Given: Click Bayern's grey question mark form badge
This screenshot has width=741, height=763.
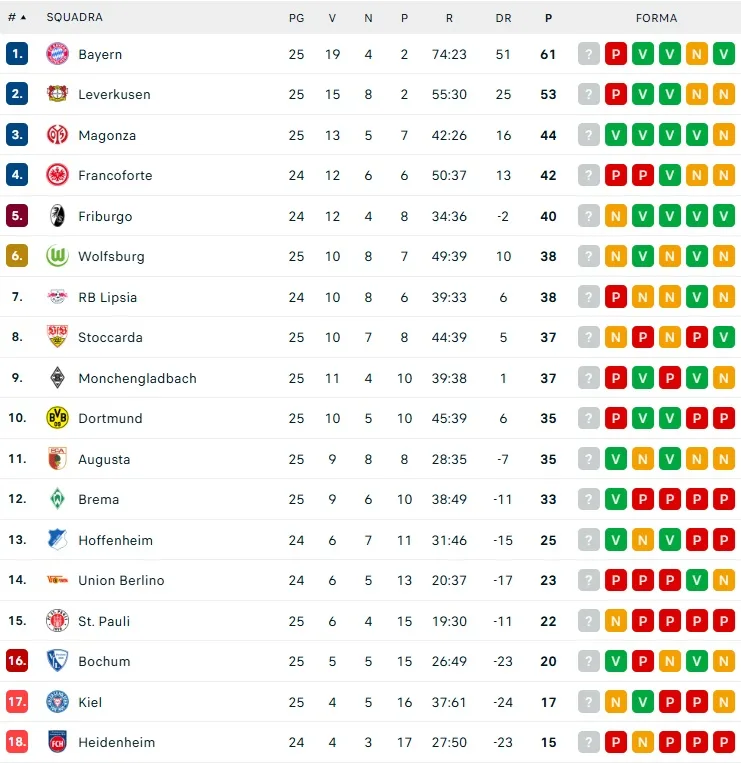Looking at the screenshot, I should pyautogui.click(x=589, y=54).
